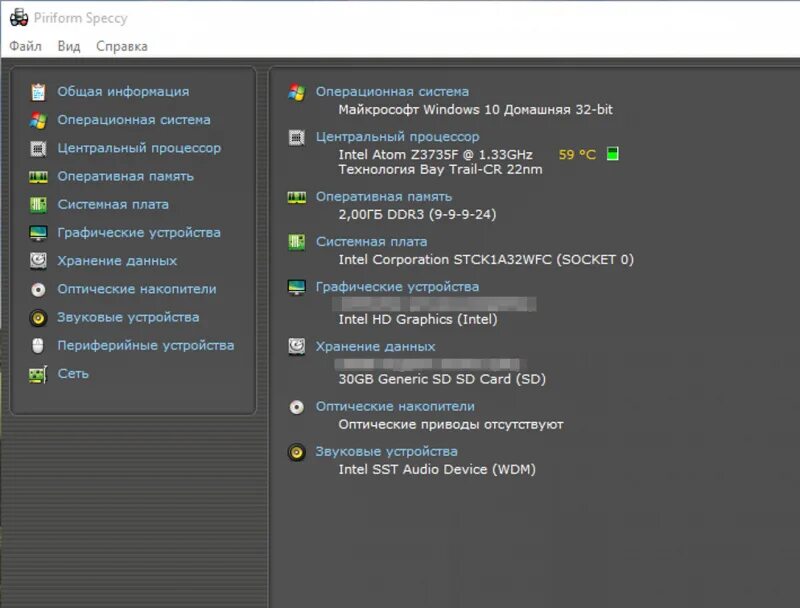Click the Технология Bay Trail-CR 22nm text
Viewport: 800px width, 608px height.
pyautogui.click(x=440, y=169)
